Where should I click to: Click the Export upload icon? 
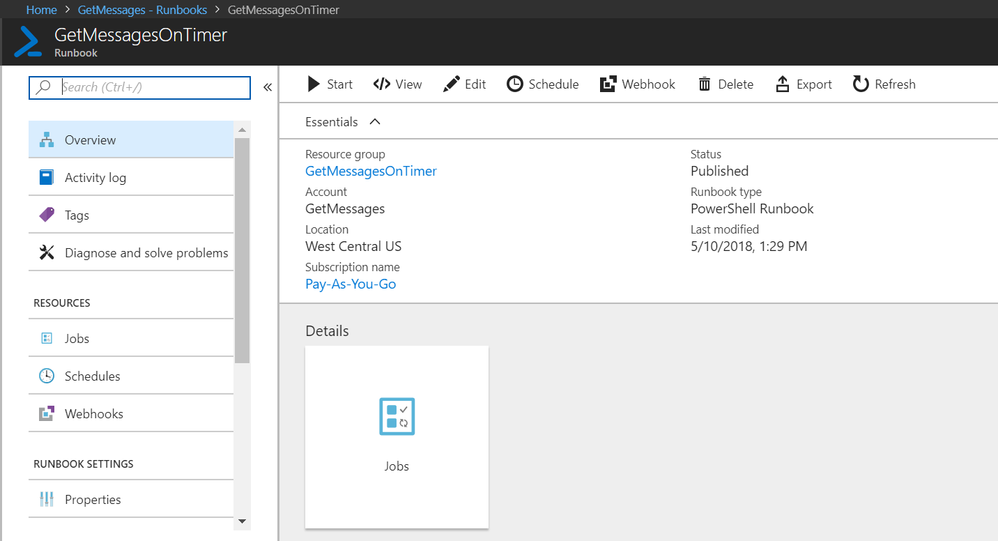pos(782,84)
